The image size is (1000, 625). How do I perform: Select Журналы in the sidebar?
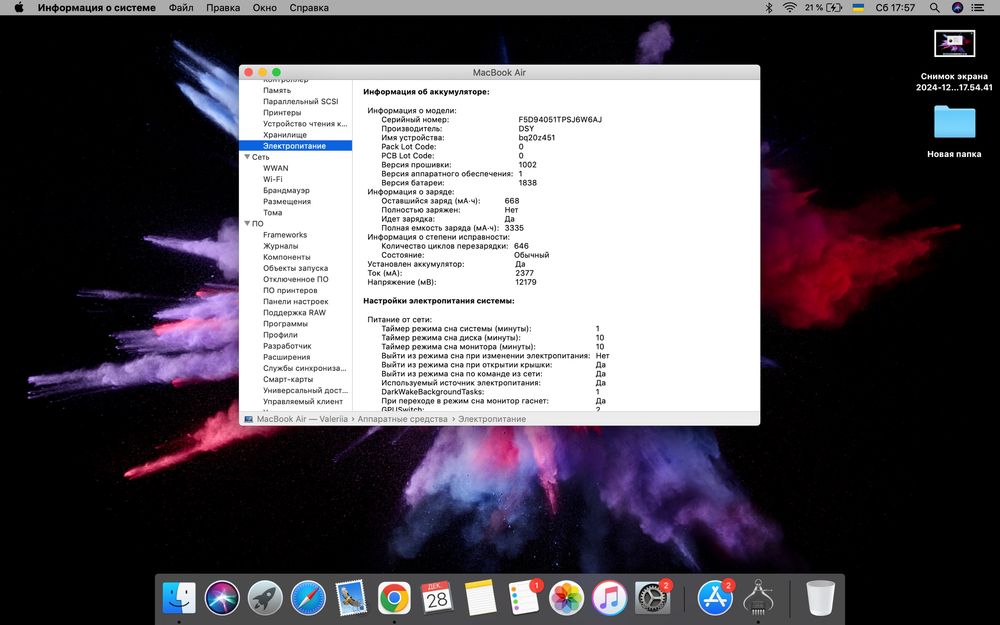click(x=281, y=246)
